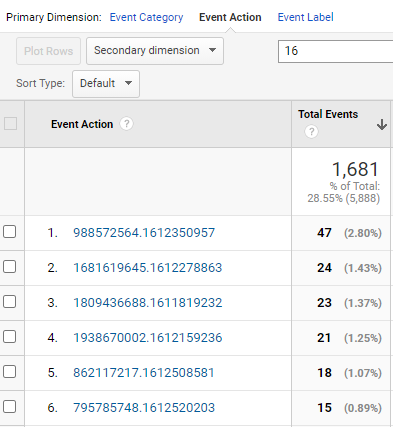The image size is (393, 427).
Task: Check the box for row 988572564.1612350957
Action: 10,232
